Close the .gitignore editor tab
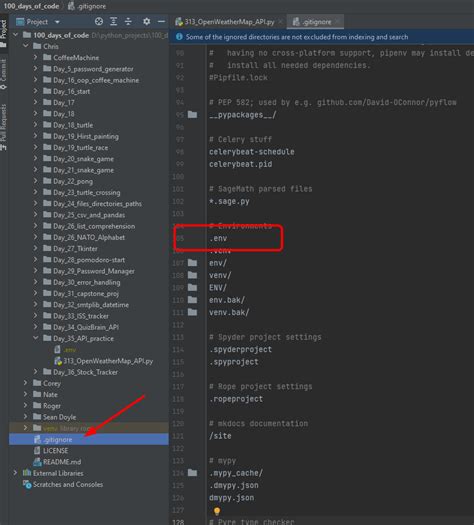Viewport: 474px width, 525px height. pos(337,22)
